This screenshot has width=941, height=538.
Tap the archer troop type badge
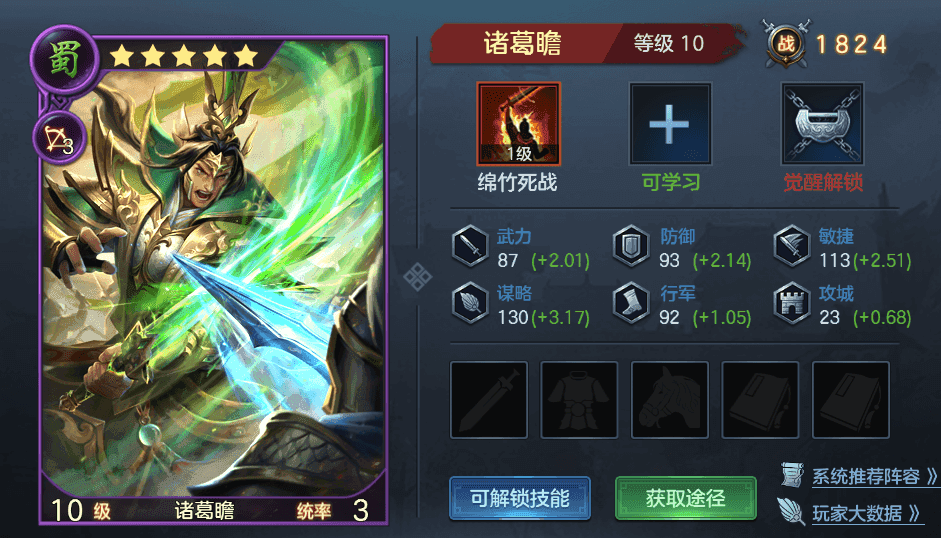pos(60,139)
